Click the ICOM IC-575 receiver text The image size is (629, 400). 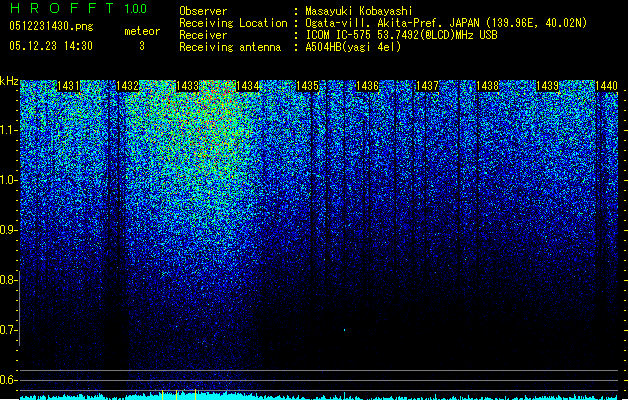pyautogui.click(x=401, y=35)
